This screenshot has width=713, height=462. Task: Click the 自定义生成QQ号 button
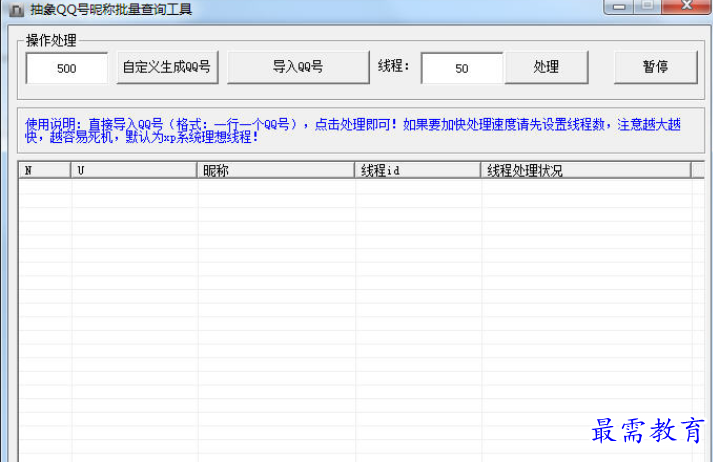pyautogui.click(x=167, y=67)
